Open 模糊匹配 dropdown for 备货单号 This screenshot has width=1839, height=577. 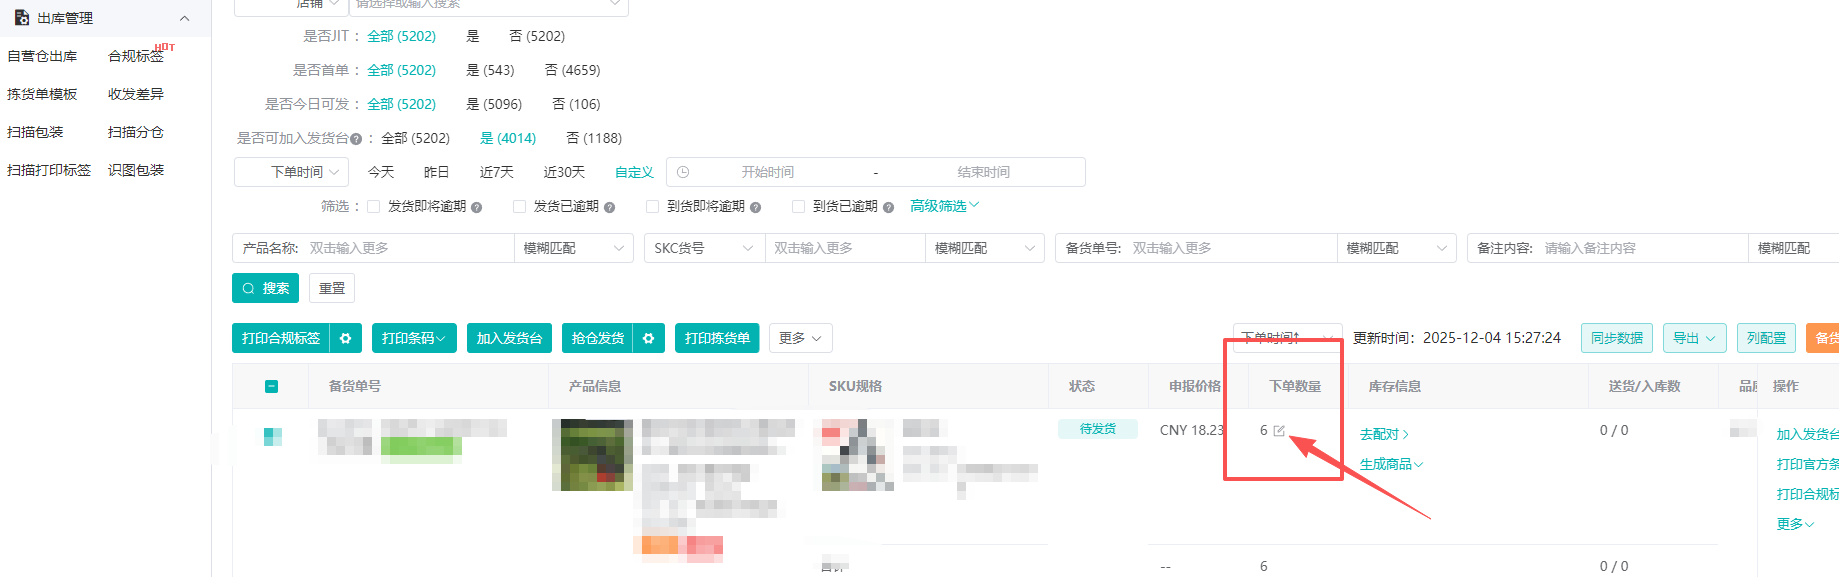1396,248
